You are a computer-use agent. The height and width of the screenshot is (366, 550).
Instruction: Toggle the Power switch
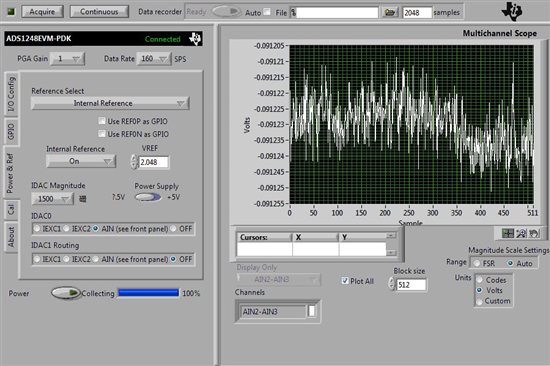[66, 293]
